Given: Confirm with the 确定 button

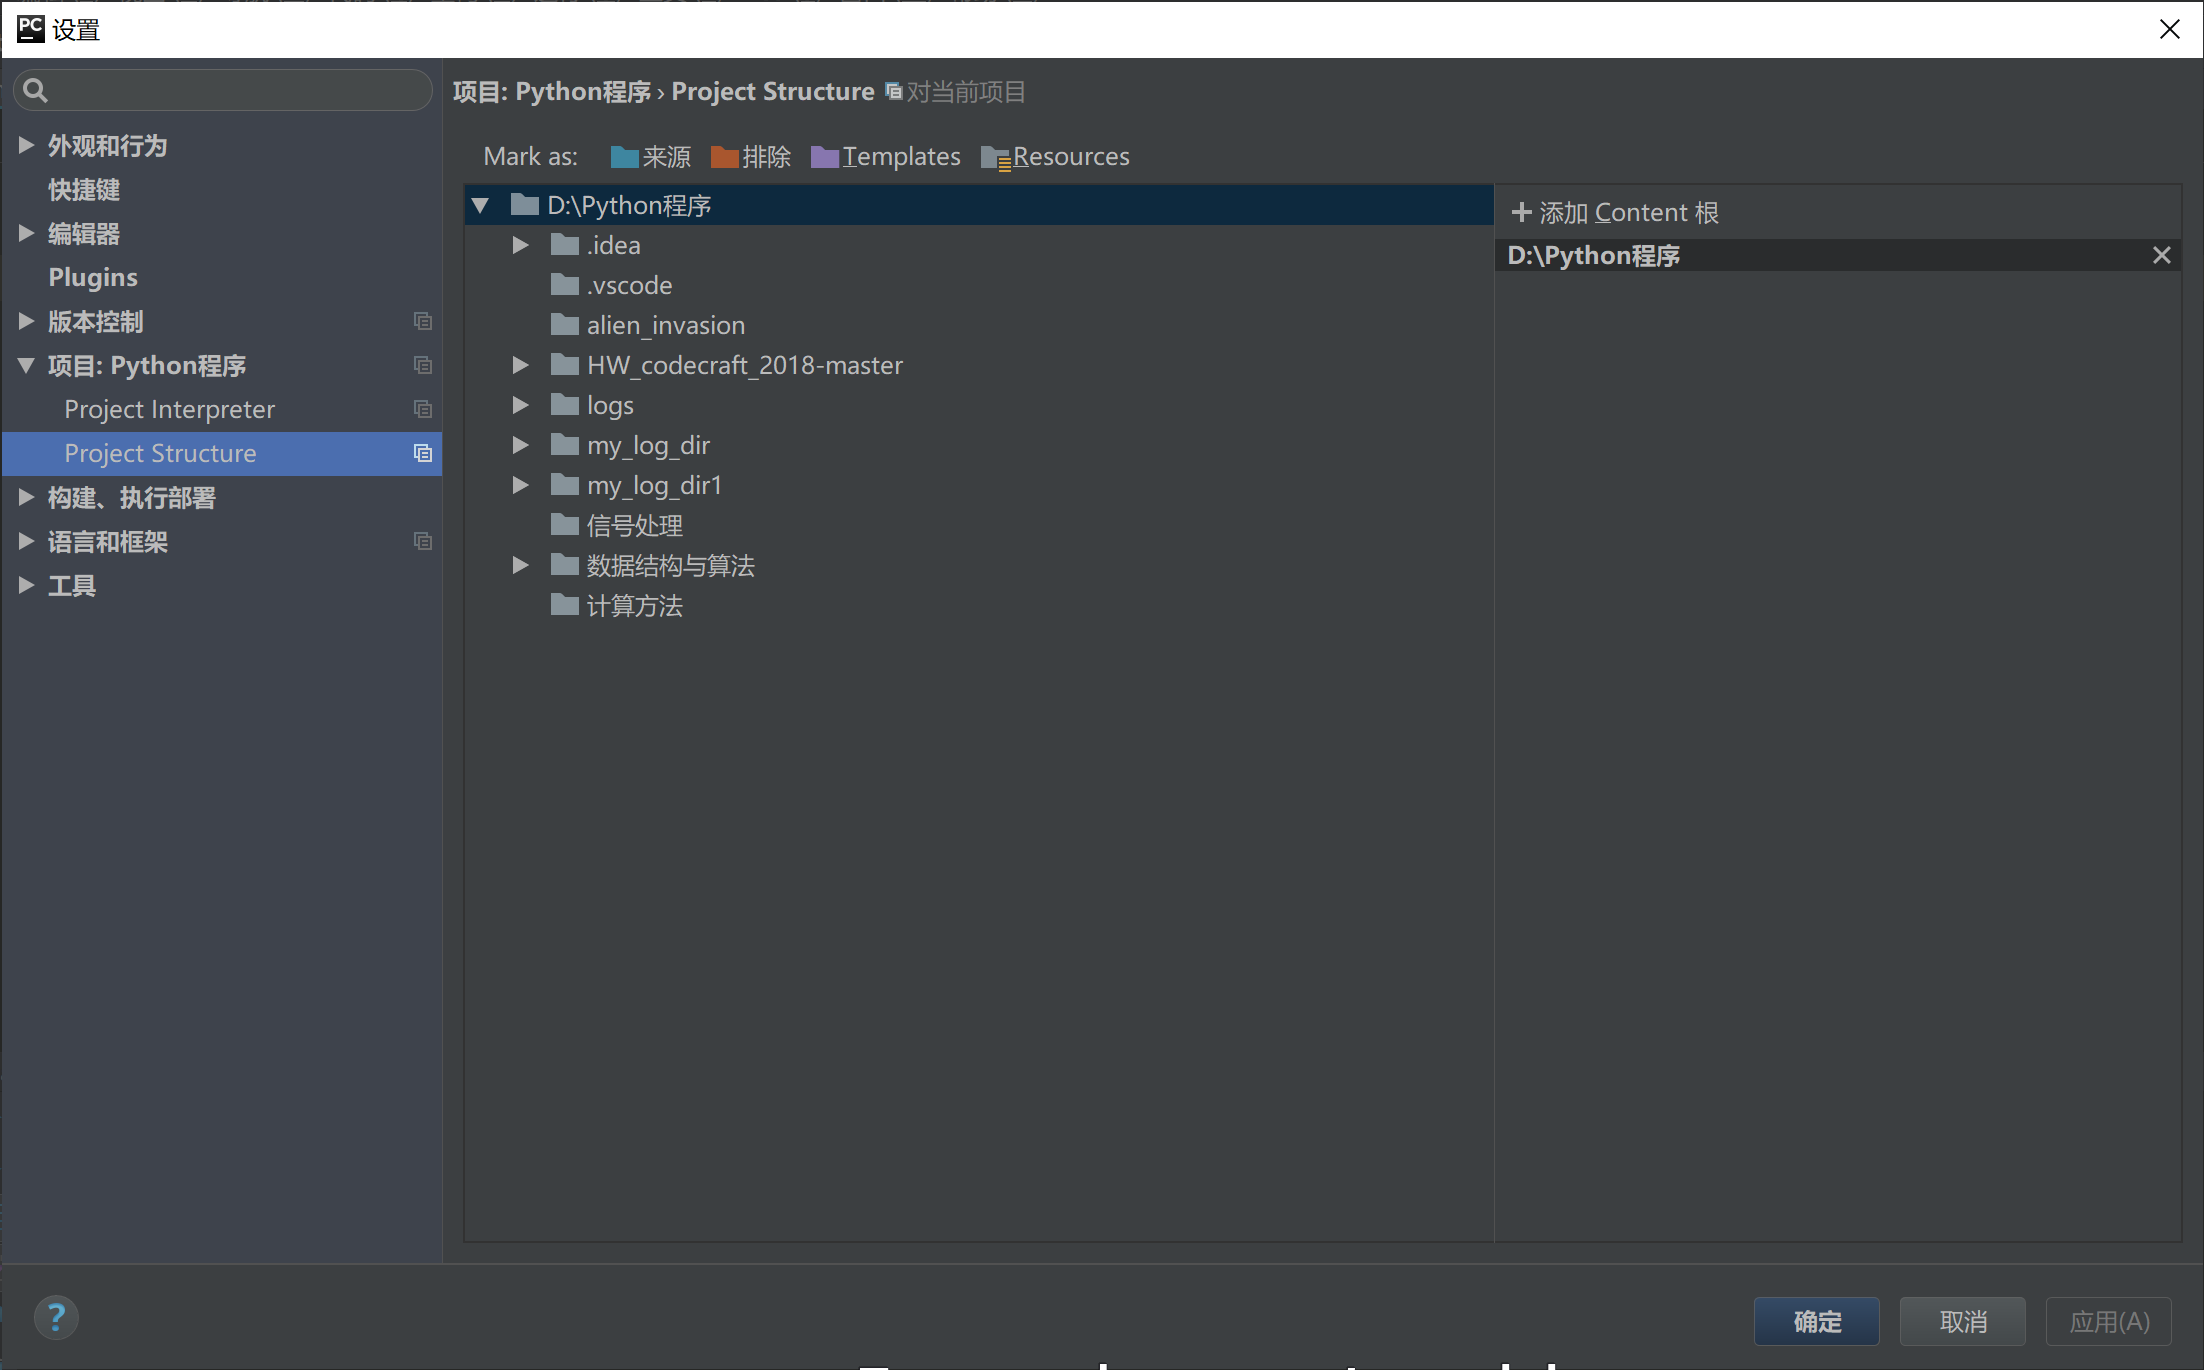Looking at the screenshot, I should [1817, 1322].
